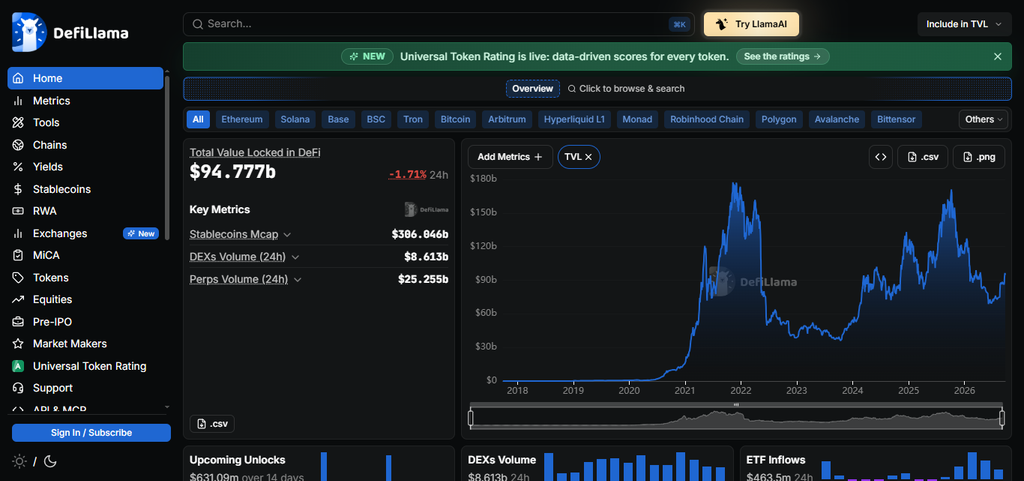1024x481 pixels.
Task: Open the Support page
Action: [85, 388]
